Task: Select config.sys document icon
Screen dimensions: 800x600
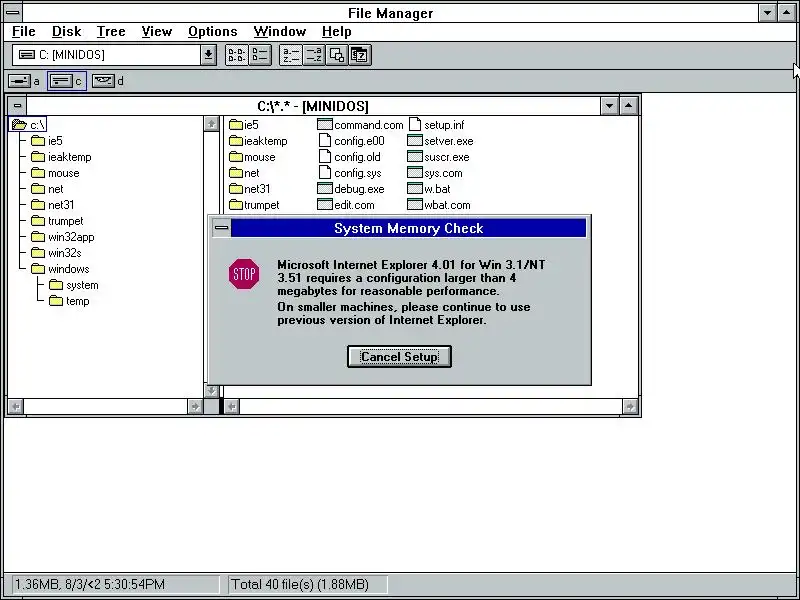Action: [x=325, y=172]
